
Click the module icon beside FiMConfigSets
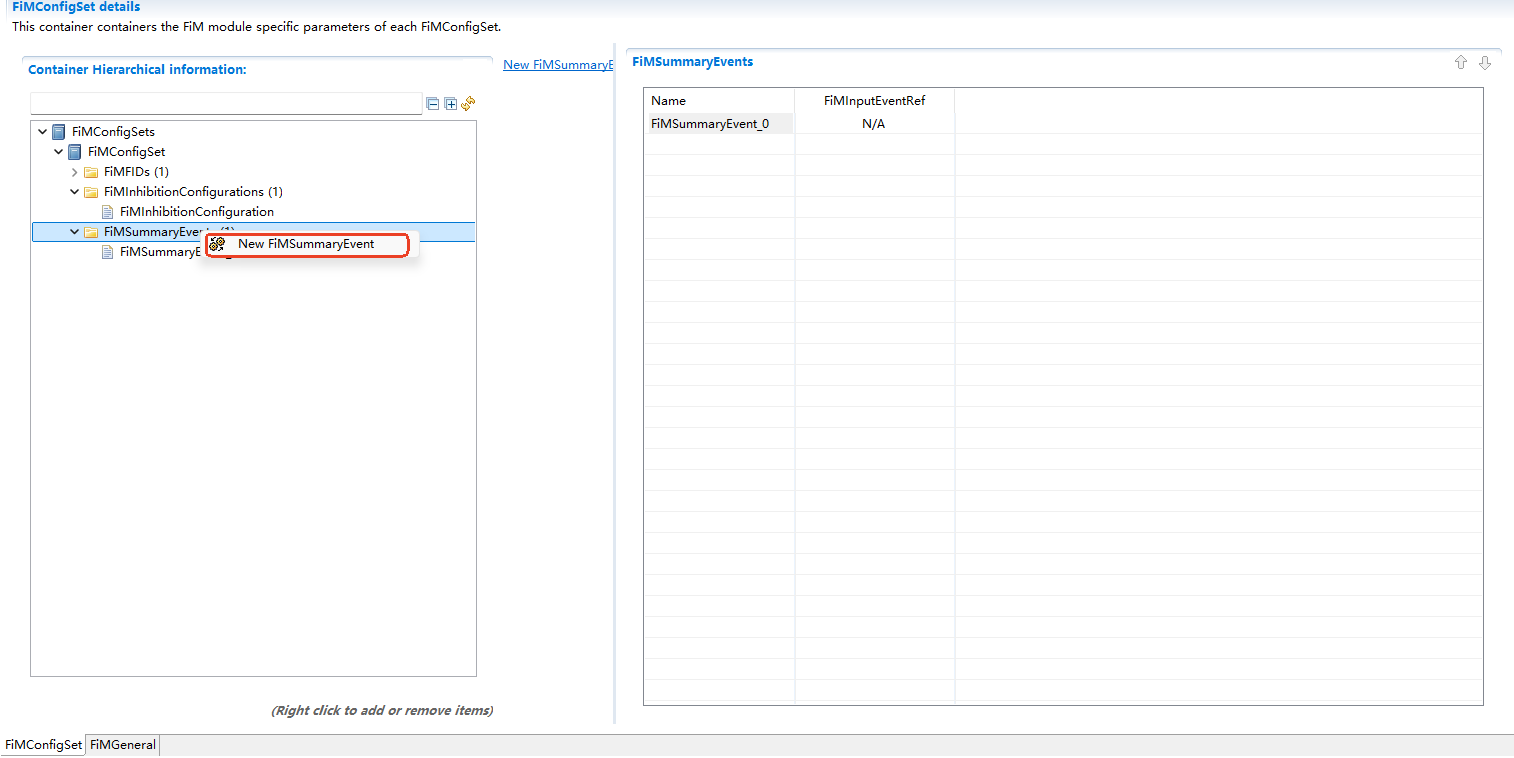58,131
